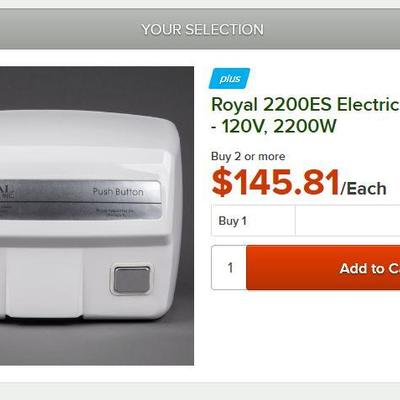400x400 pixels.
Task: Click the silver push button on the dryer
Action: (132, 279)
